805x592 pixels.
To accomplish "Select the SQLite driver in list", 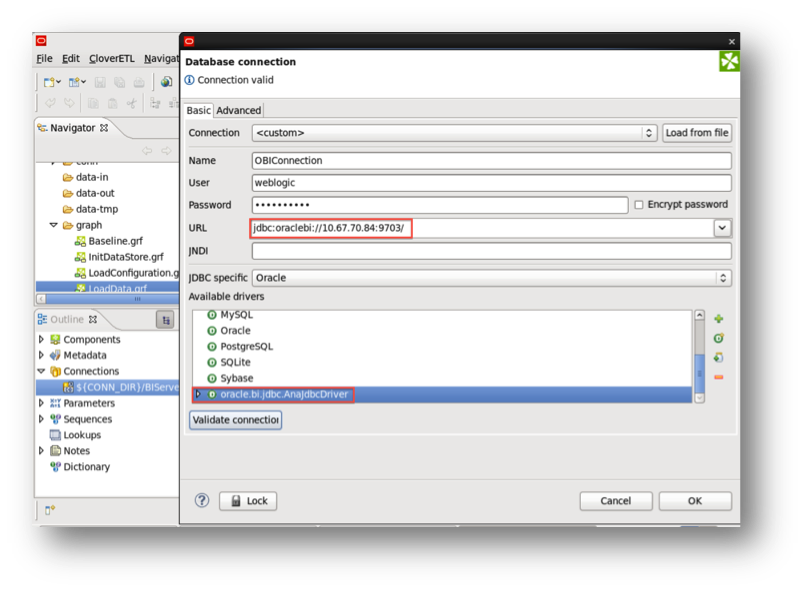I will (x=235, y=362).
